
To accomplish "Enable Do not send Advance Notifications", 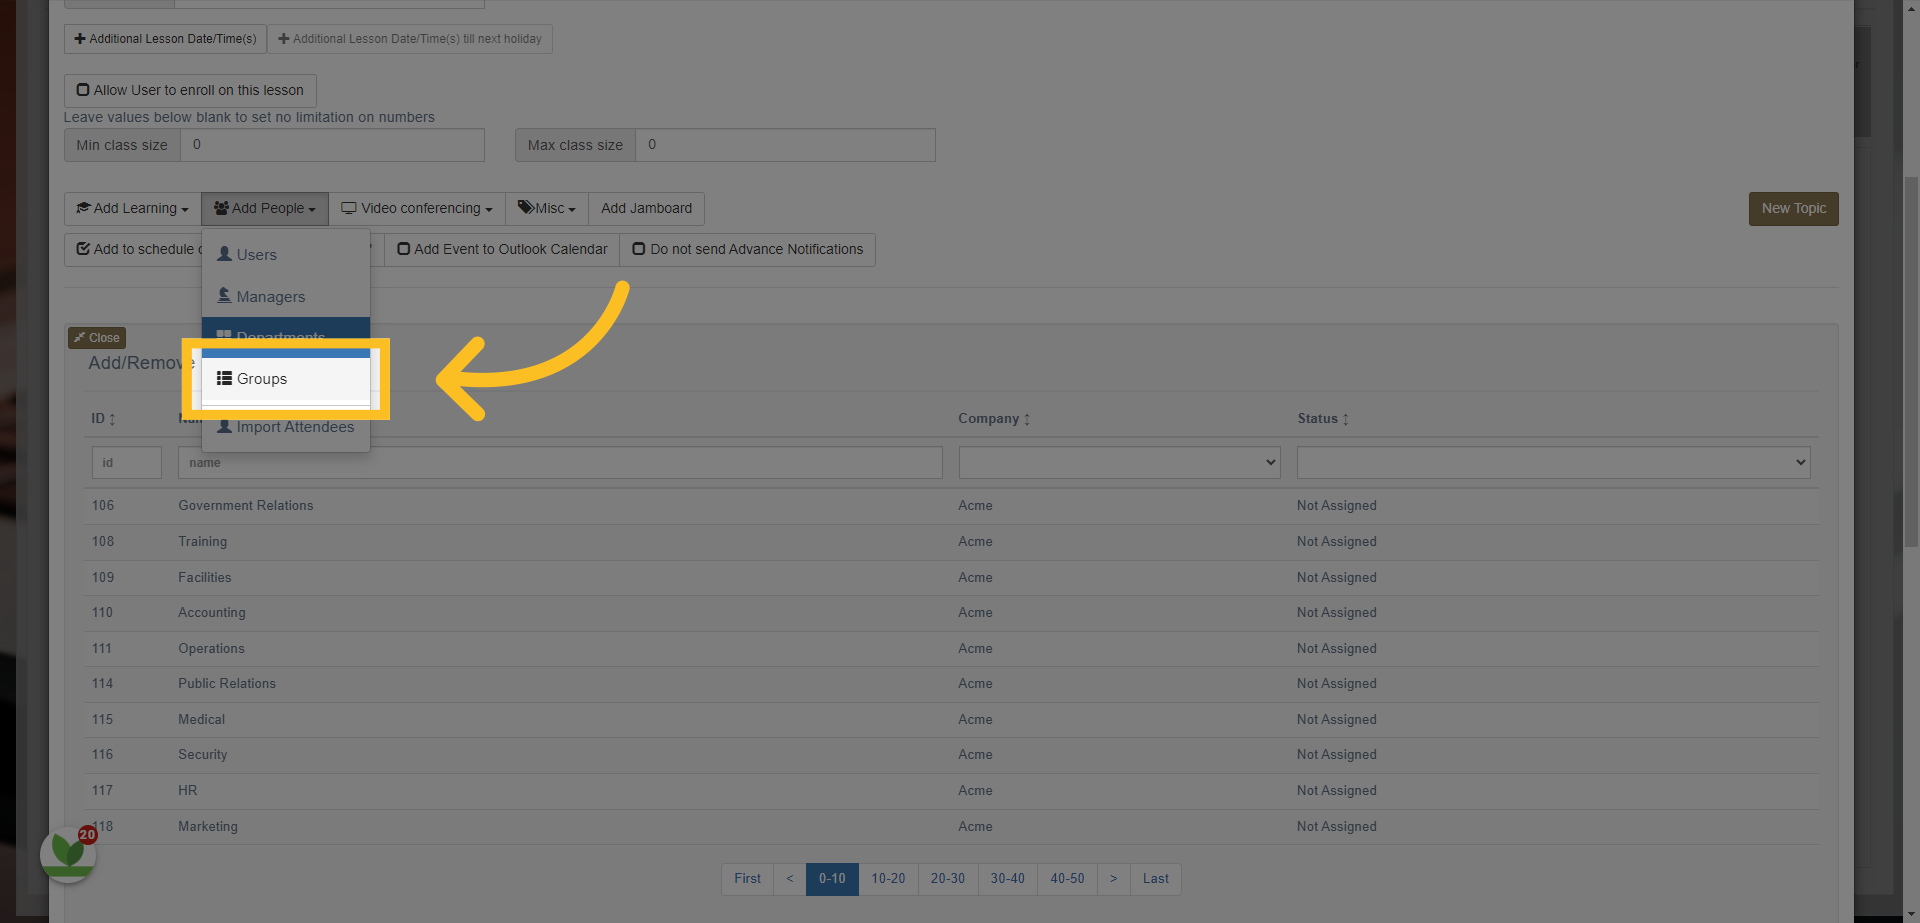I will coord(747,250).
